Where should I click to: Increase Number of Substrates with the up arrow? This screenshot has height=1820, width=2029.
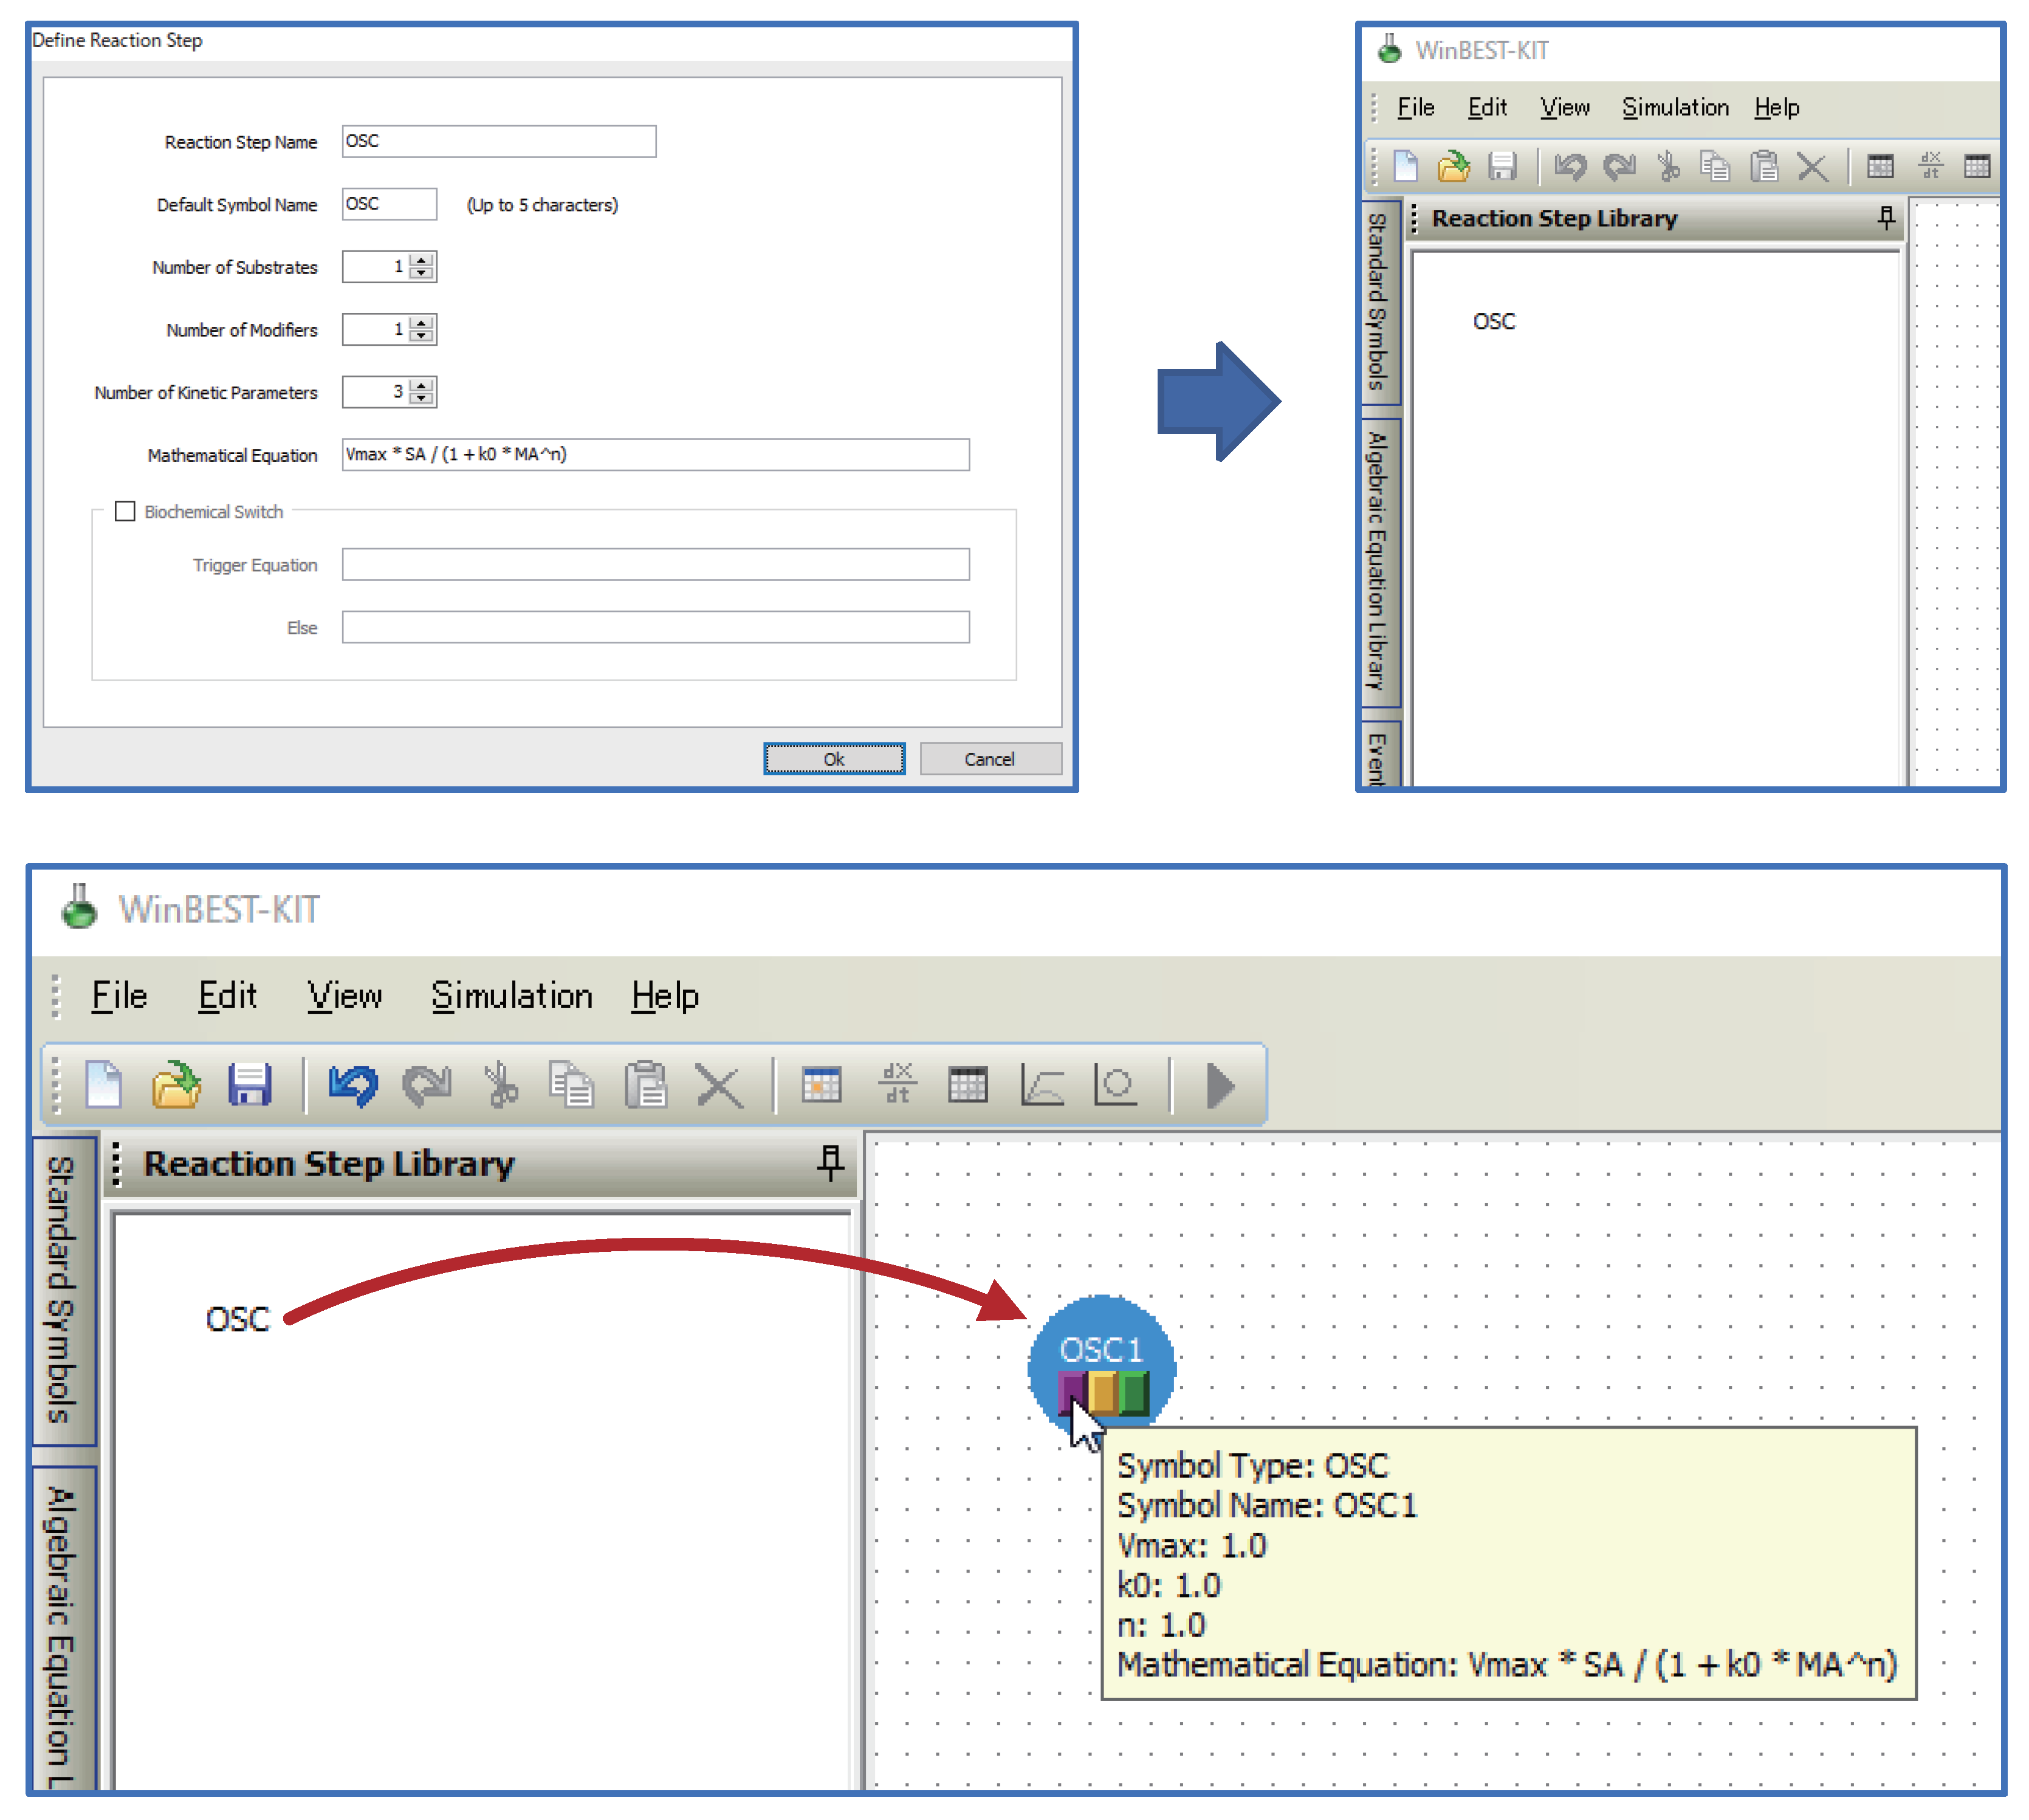[x=422, y=260]
